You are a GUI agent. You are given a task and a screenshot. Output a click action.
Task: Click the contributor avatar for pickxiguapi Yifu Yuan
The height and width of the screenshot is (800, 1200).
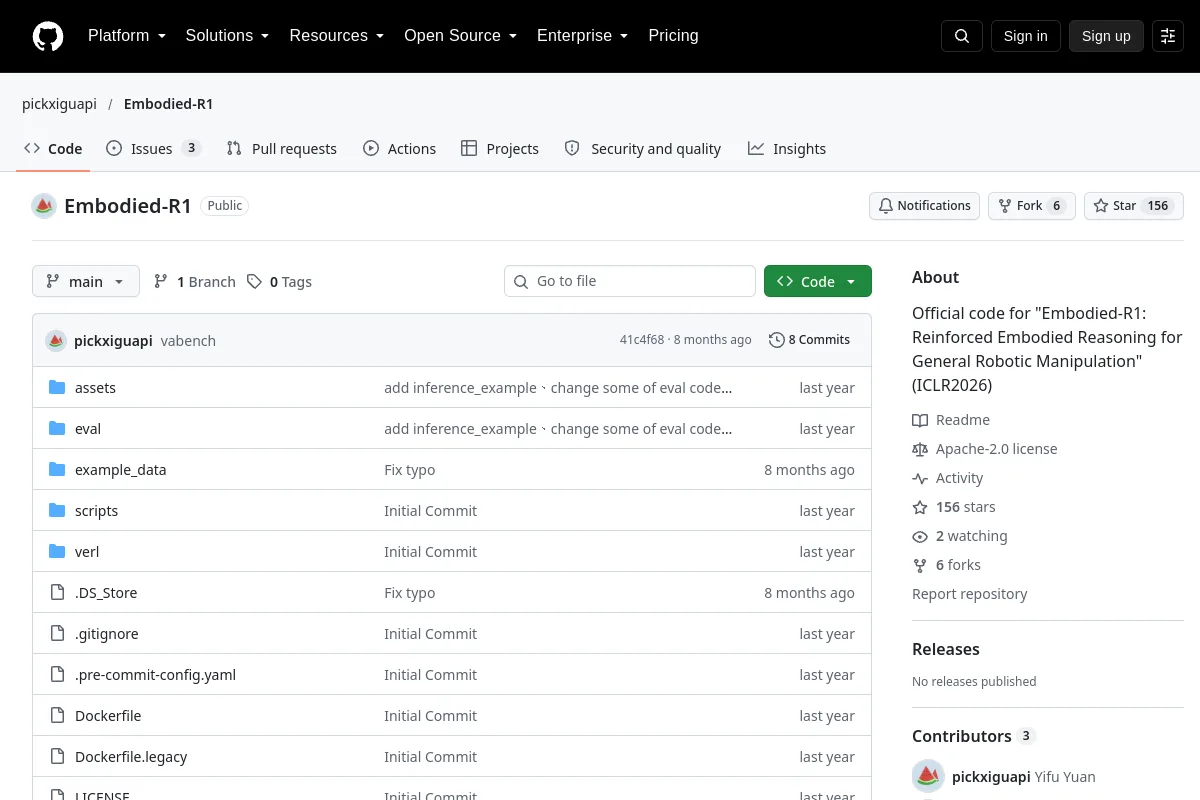pyautogui.click(x=928, y=776)
